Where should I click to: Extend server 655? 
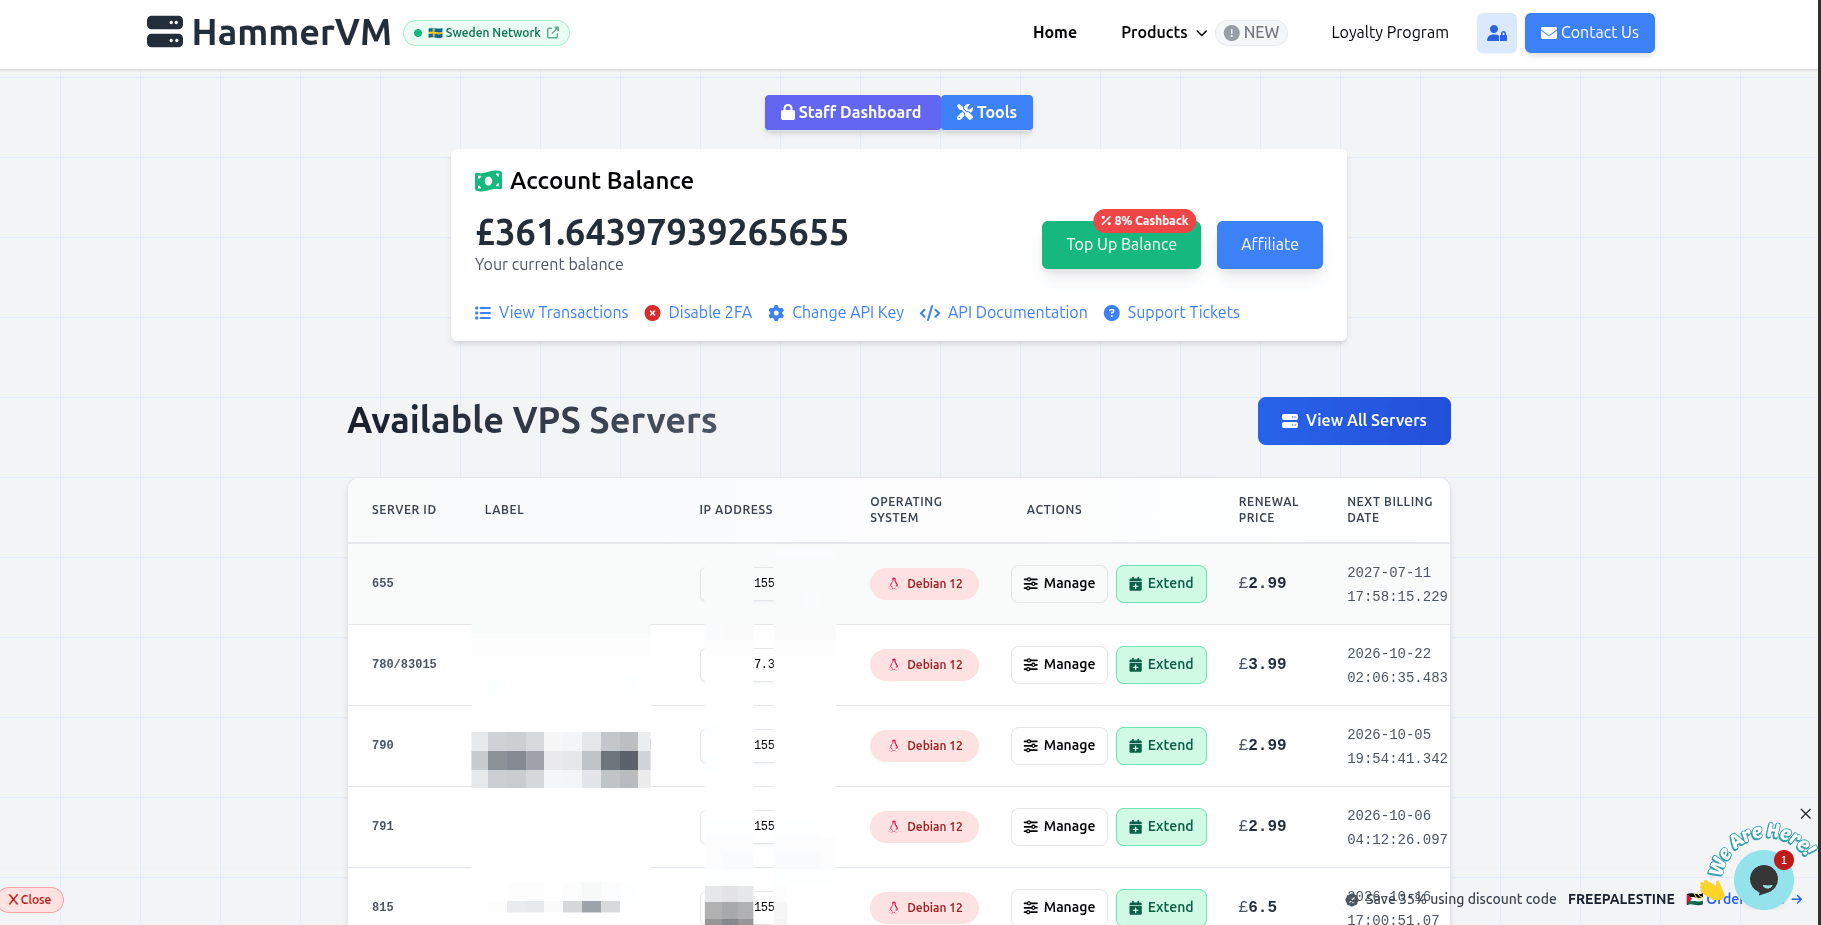point(1161,584)
